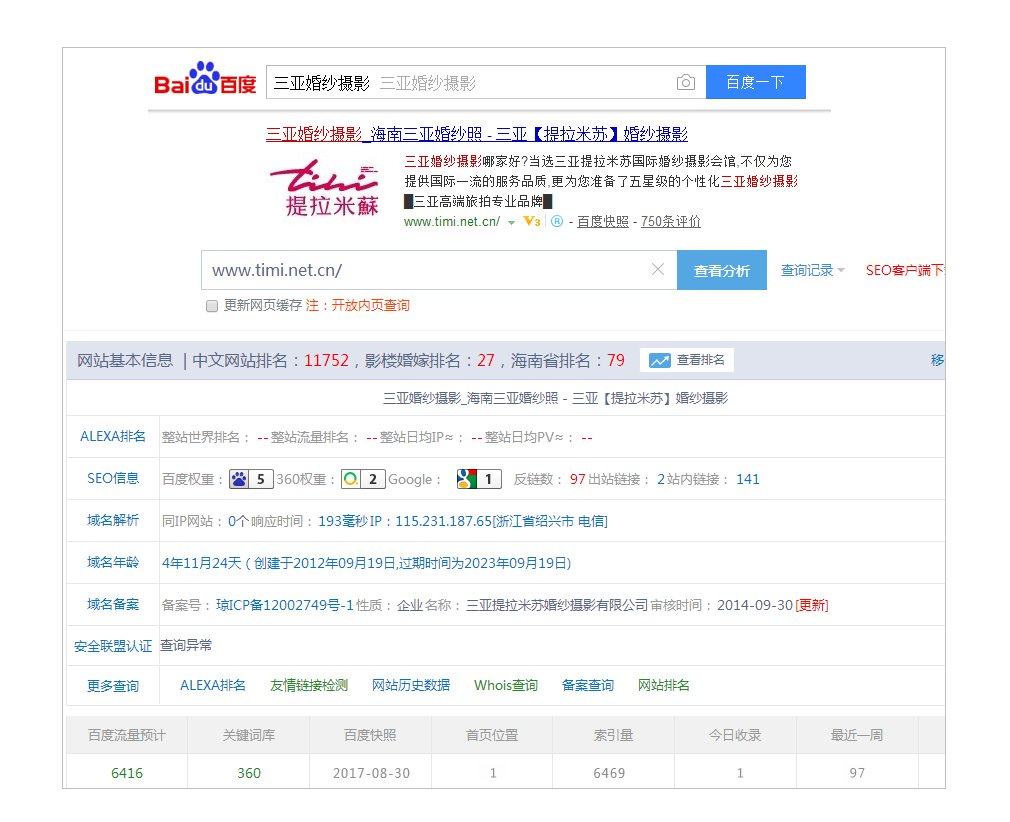This screenshot has width=1010, height=822.
Task: Click the 站内链接 value 141
Action: pos(748,479)
